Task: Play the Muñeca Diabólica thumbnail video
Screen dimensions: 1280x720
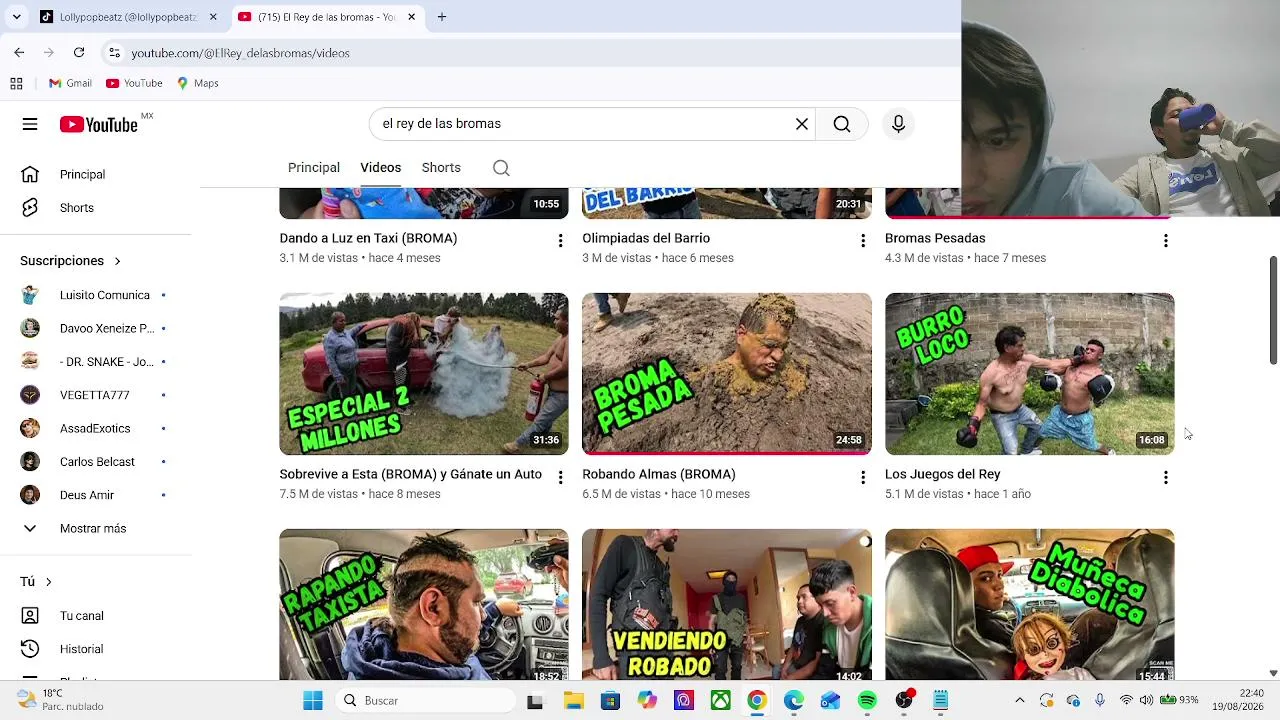Action: point(1030,605)
